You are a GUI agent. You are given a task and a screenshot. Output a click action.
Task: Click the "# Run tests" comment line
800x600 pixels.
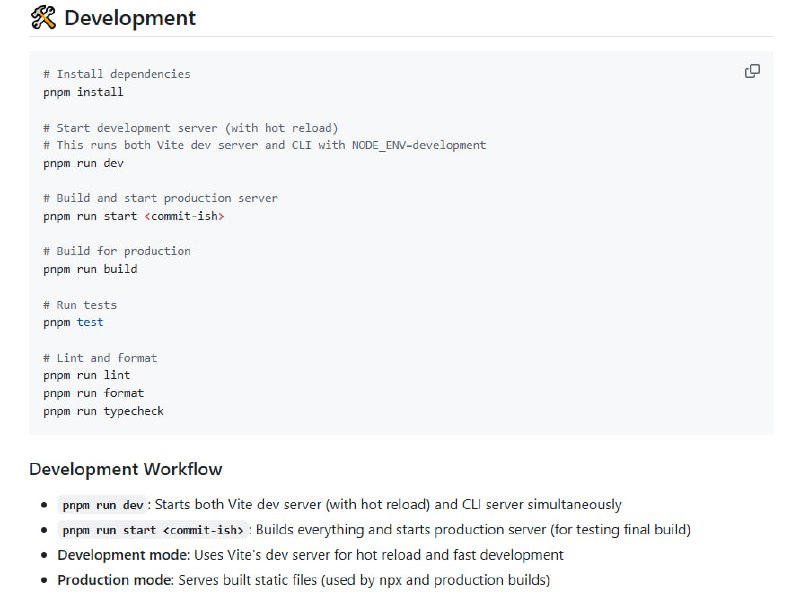[x=80, y=305]
